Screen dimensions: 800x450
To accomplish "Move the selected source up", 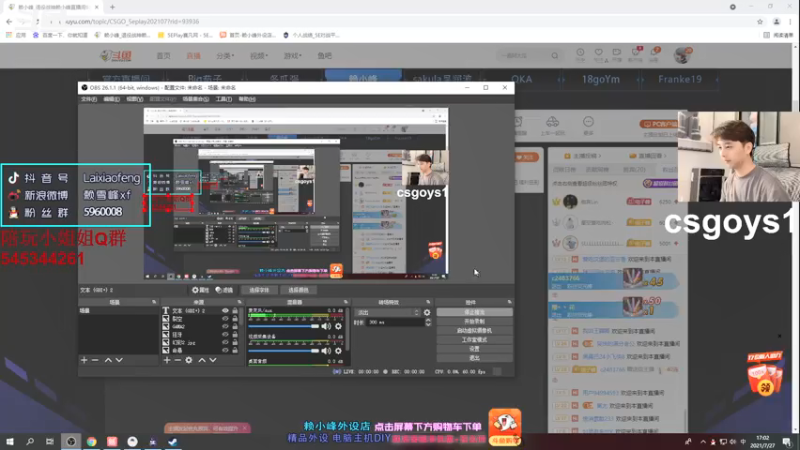I will [x=202, y=360].
